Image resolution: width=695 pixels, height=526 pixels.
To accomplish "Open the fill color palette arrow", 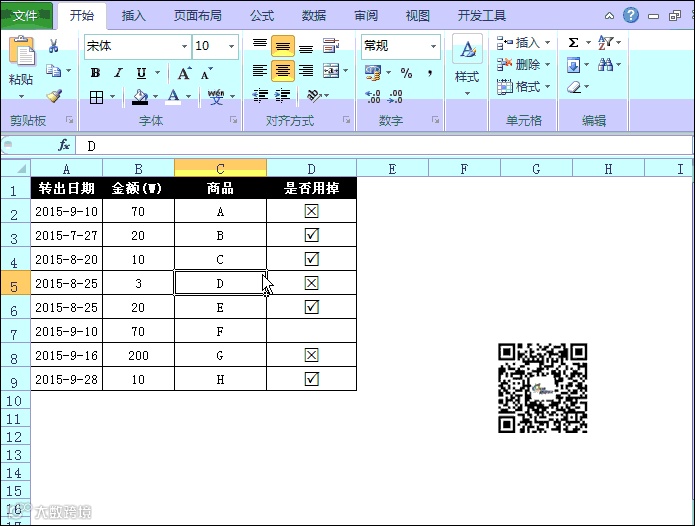I will tap(156, 97).
